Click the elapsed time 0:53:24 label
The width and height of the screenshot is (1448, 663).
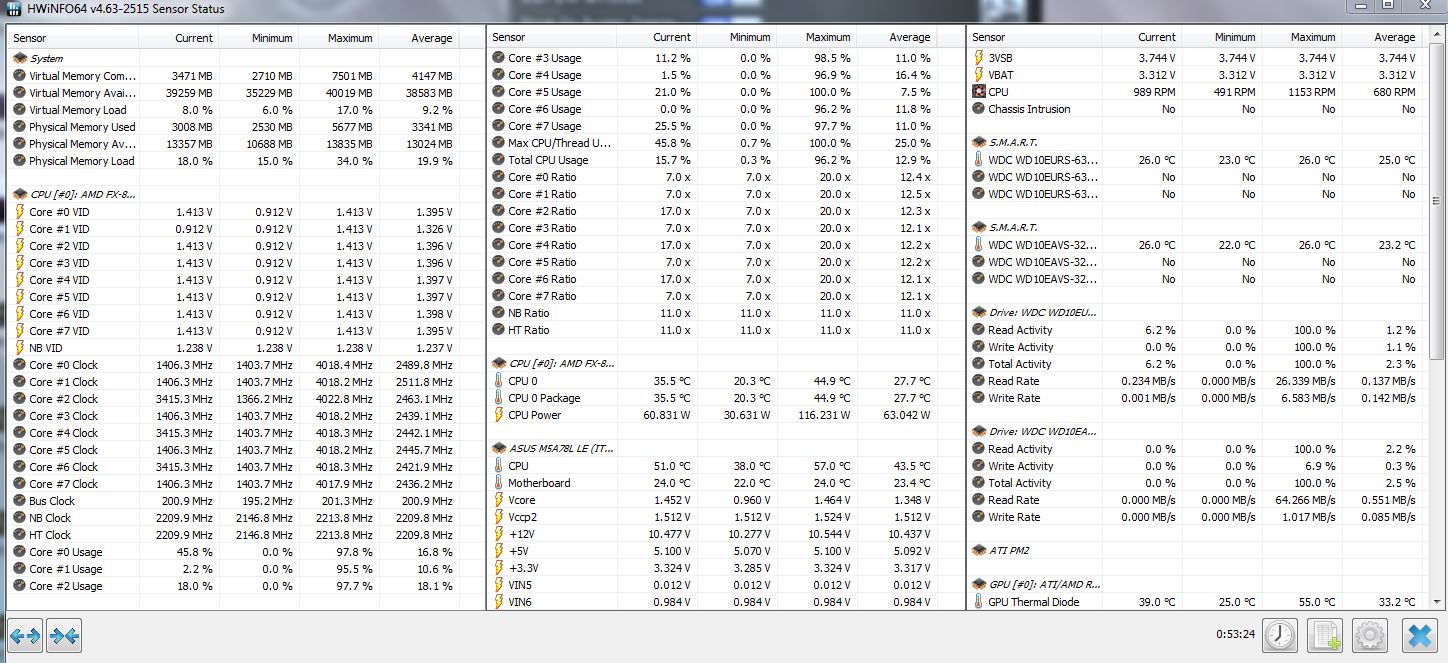pyautogui.click(x=1235, y=634)
